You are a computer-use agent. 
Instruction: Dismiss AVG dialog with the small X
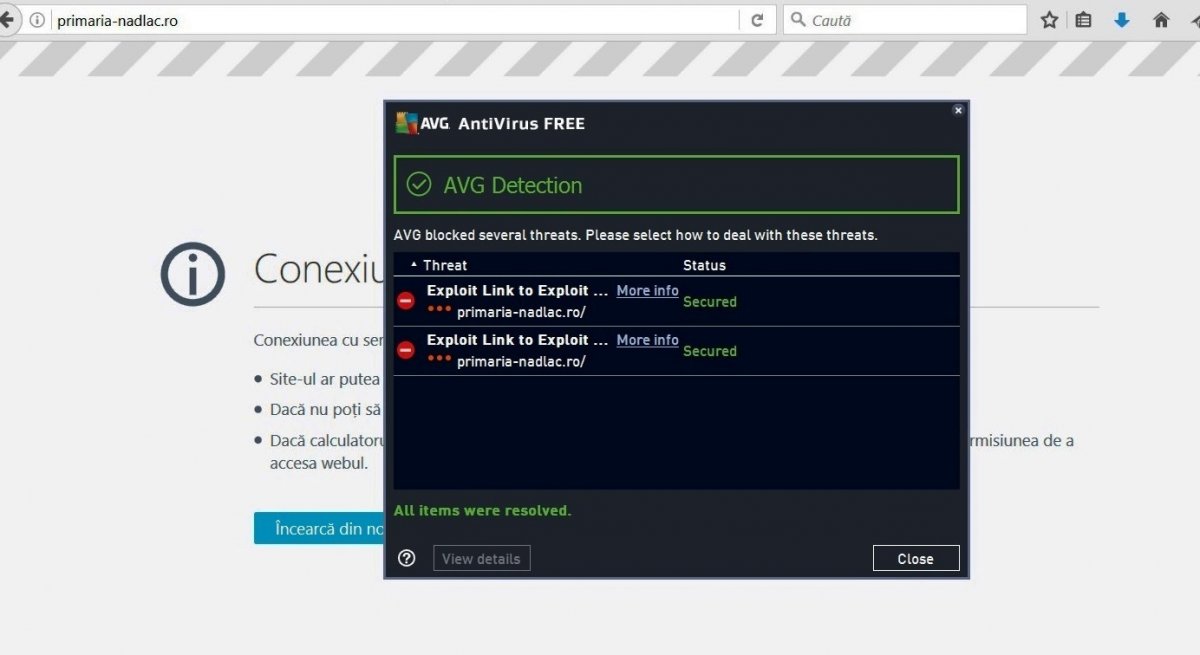[x=958, y=111]
